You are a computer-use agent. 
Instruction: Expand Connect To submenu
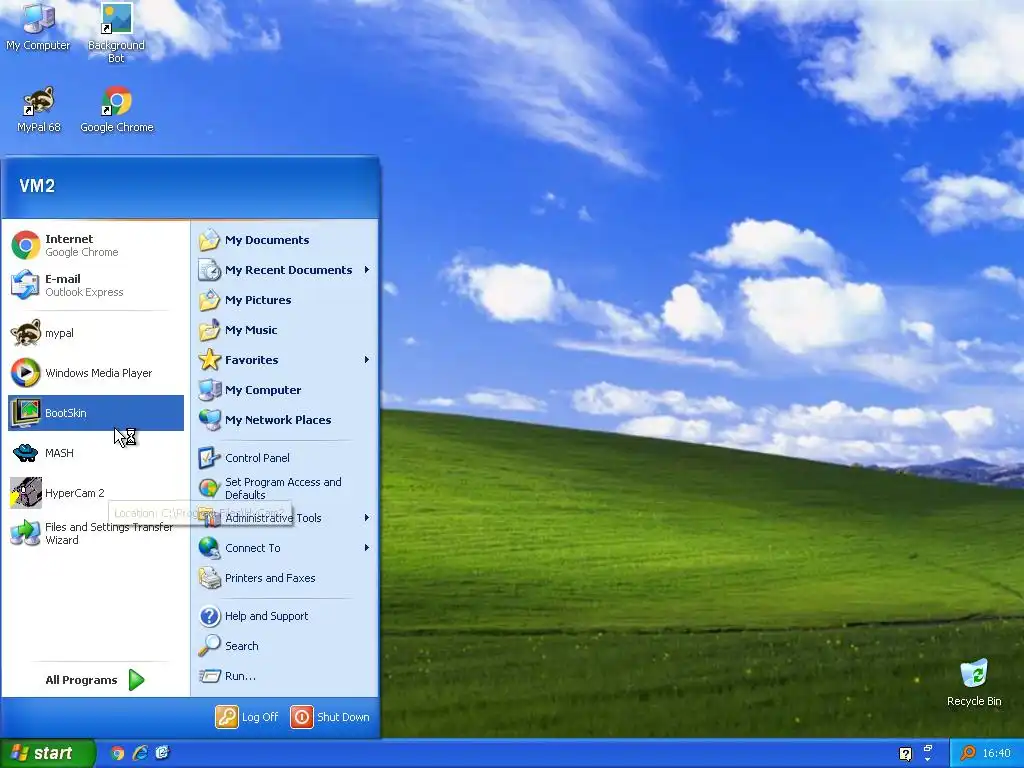point(285,548)
